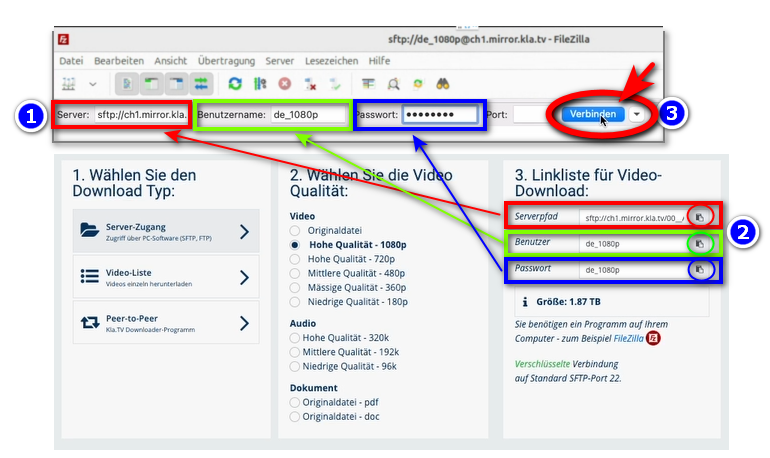
Task: Click the Port input field
Action: click(529, 115)
